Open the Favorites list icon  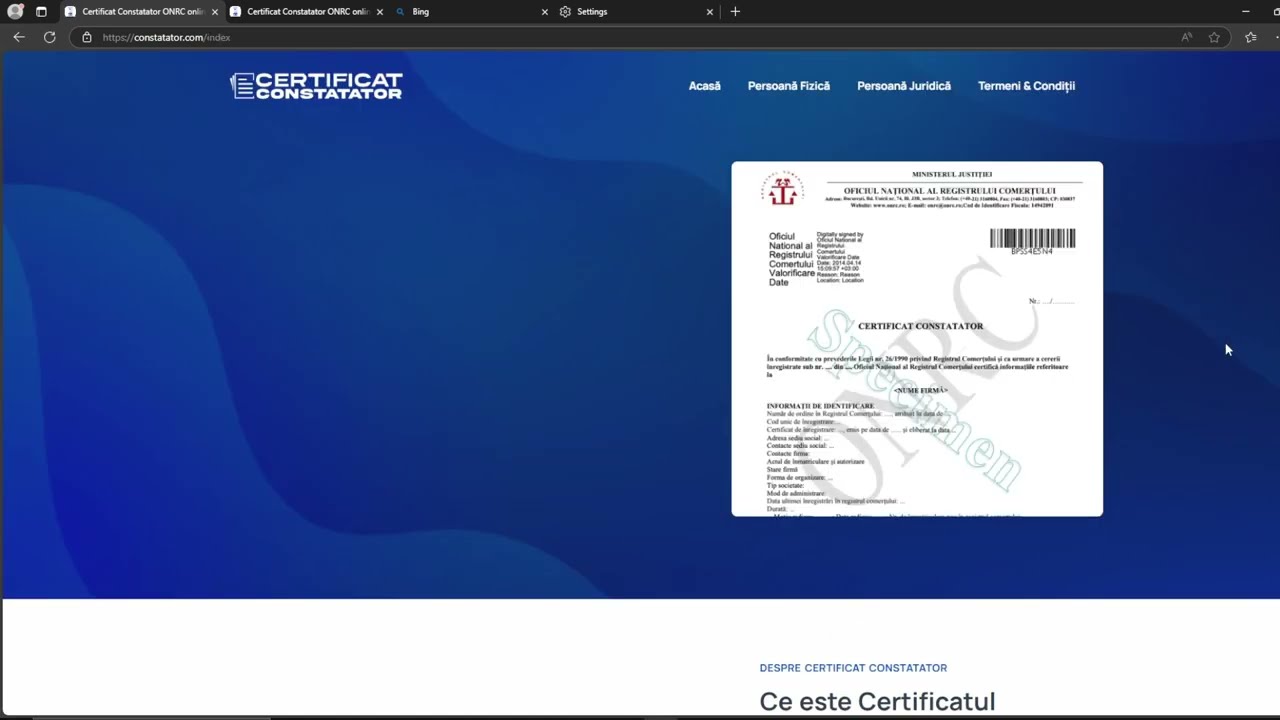pos(1251,37)
